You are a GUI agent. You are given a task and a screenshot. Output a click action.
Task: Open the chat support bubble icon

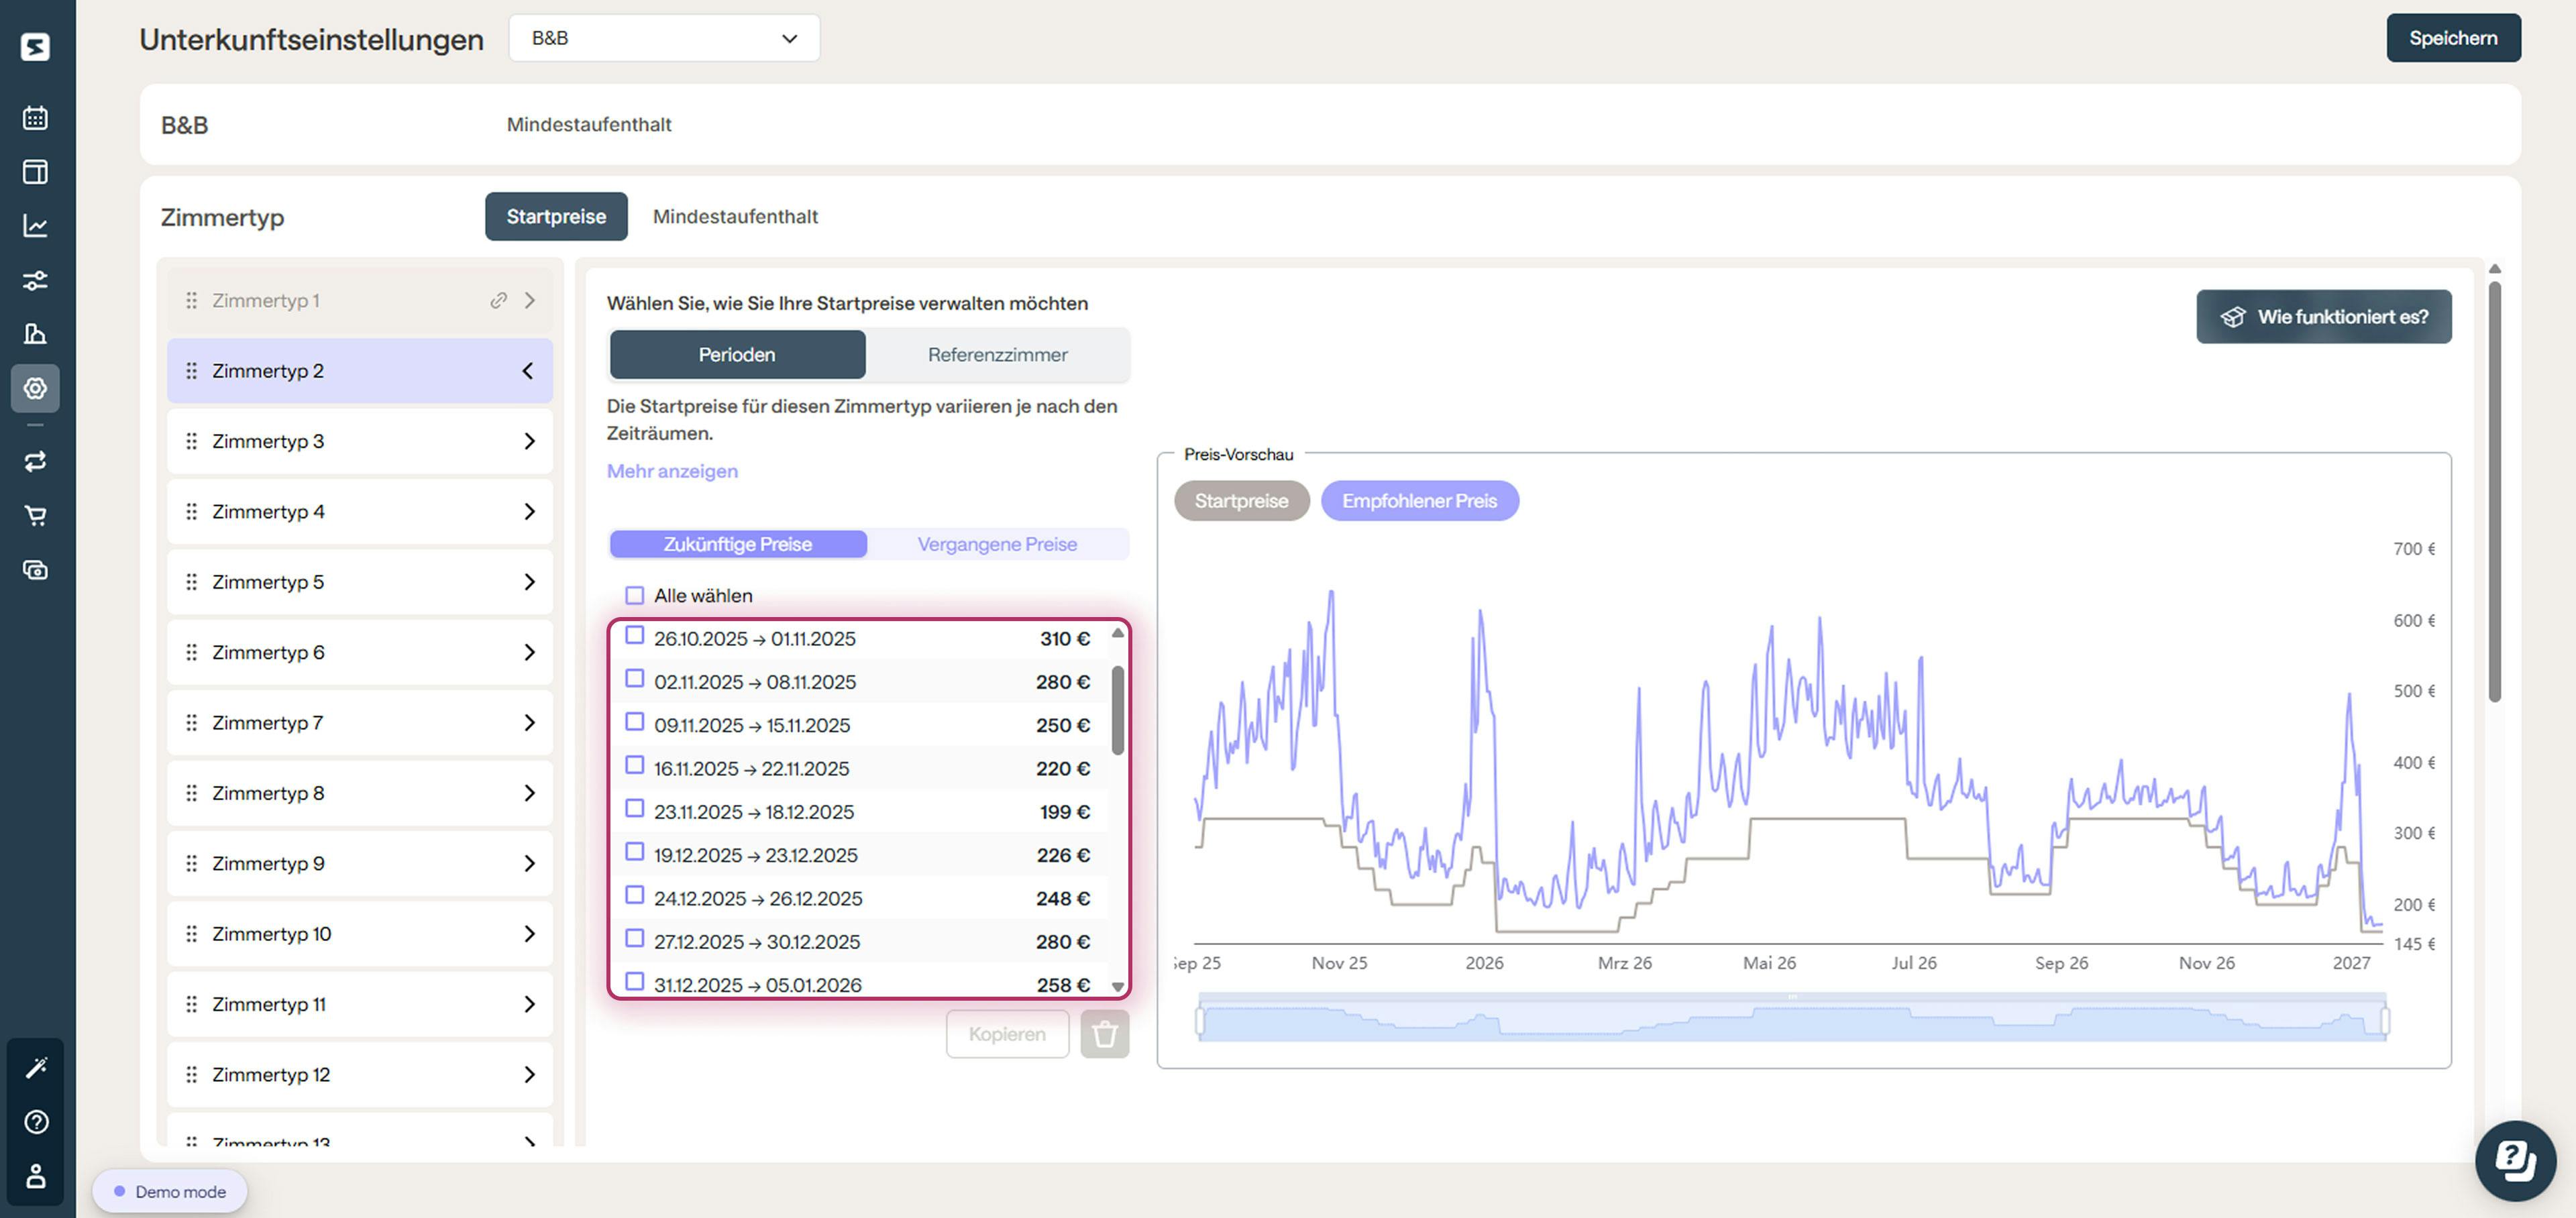point(2515,1160)
